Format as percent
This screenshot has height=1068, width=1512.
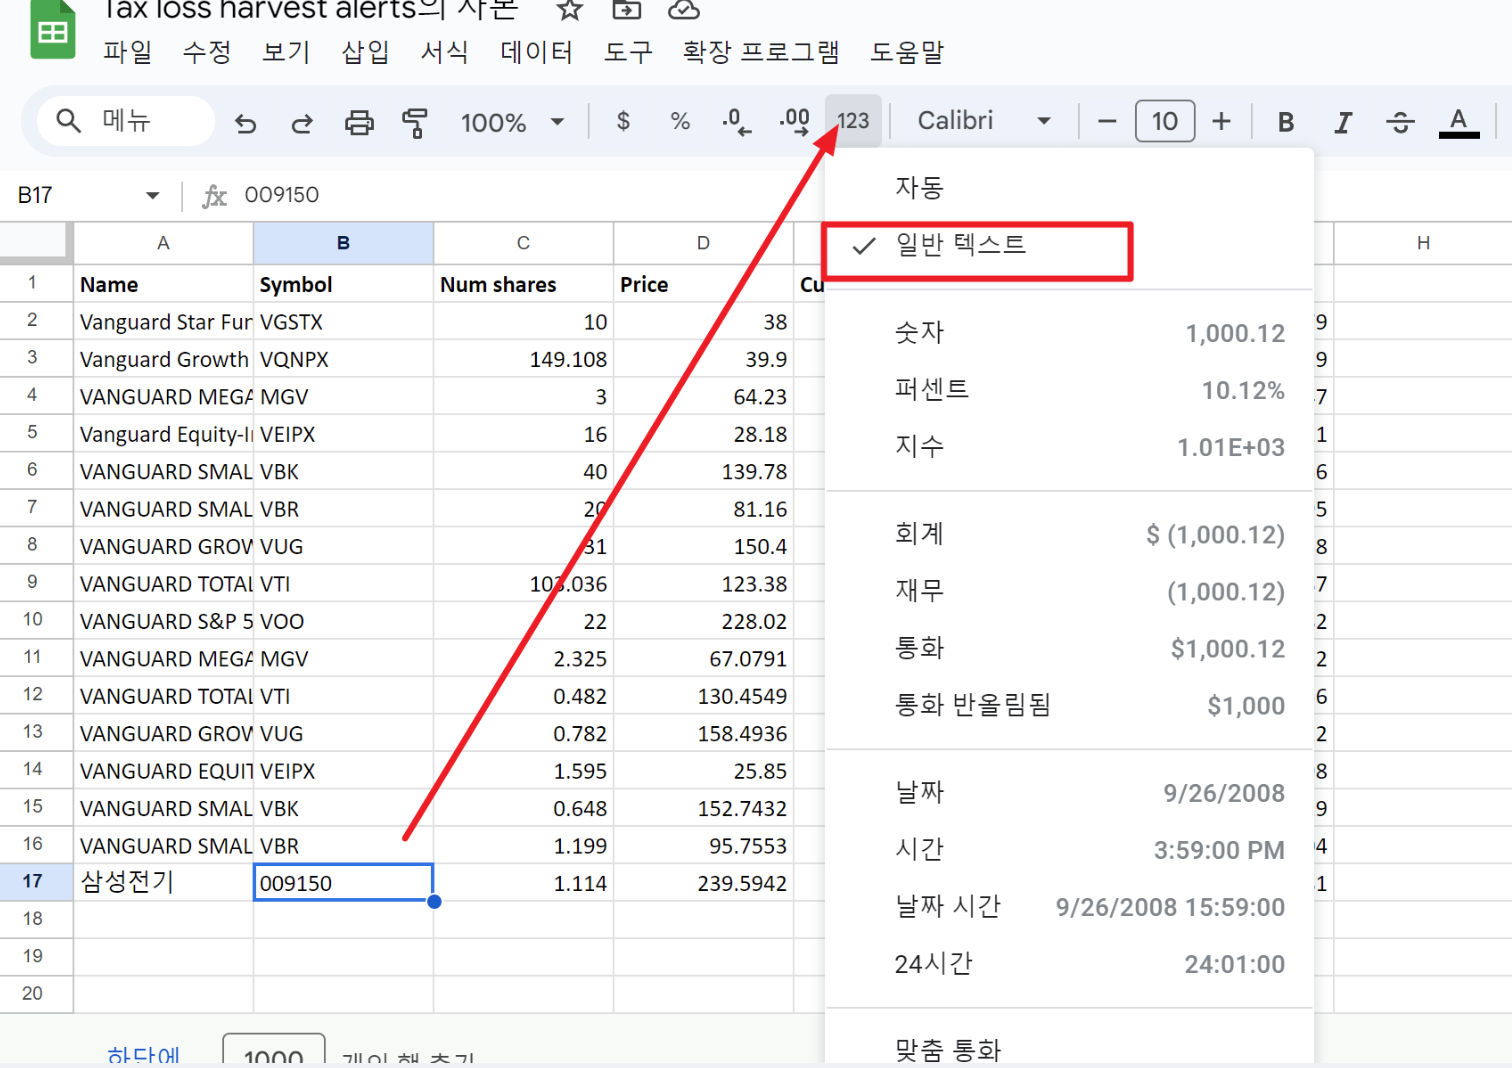[680, 121]
